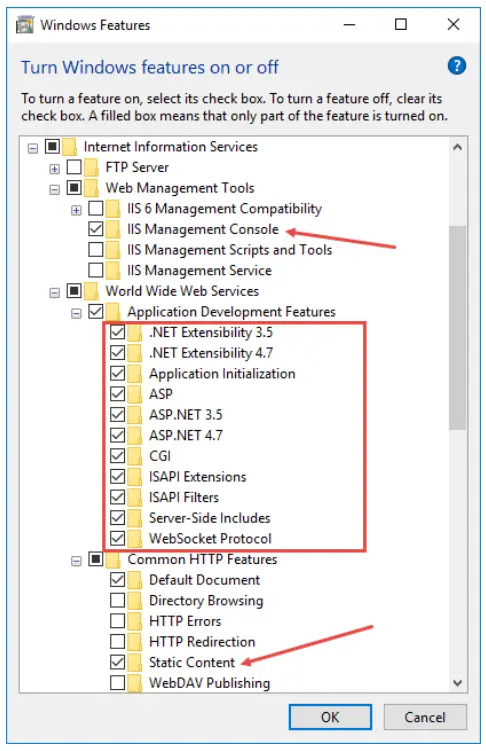Uncheck Default Document checkbox
This screenshot has height=751, width=486.
click(x=118, y=580)
